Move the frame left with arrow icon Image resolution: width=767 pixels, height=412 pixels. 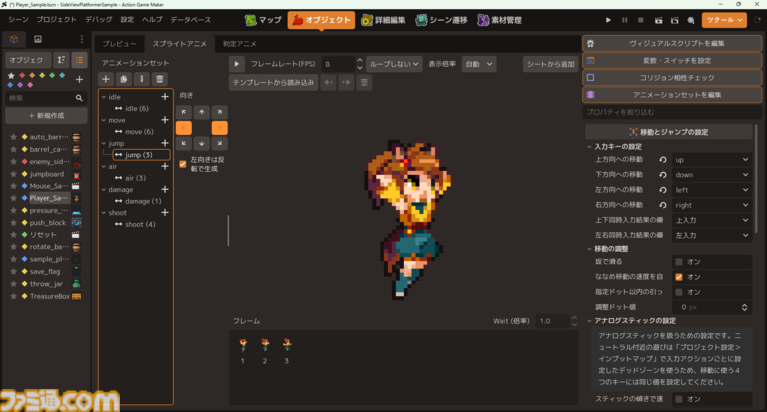[329, 82]
